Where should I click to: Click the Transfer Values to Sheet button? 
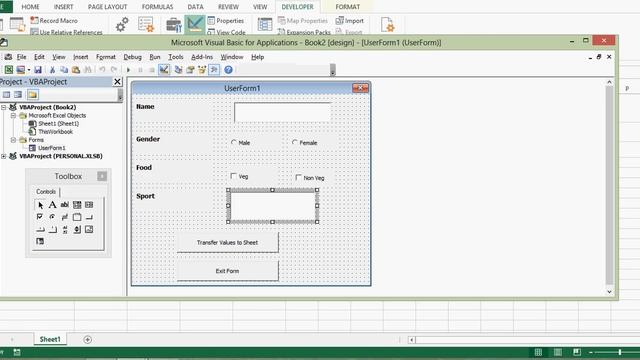pyautogui.click(x=227, y=242)
